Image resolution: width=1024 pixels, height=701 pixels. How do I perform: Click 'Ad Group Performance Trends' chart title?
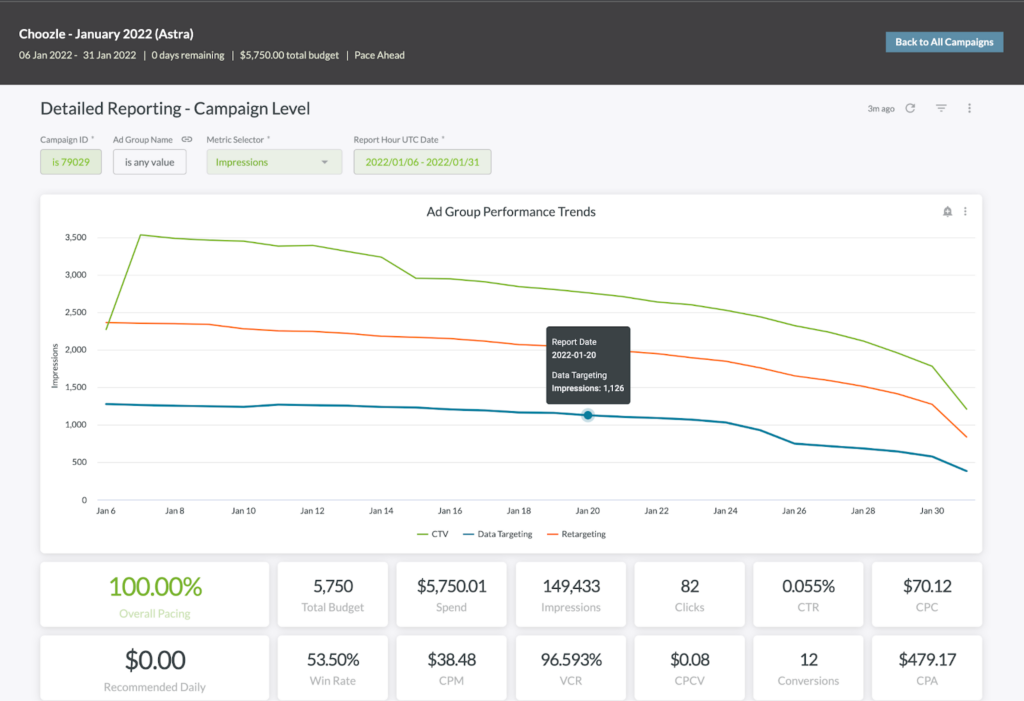(x=511, y=212)
